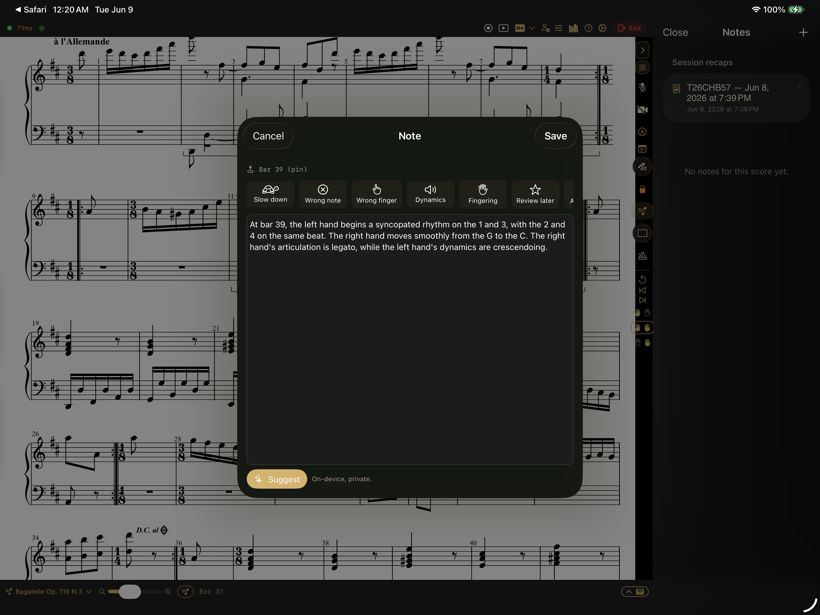Expand the bottom keyboard panel button
This screenshot has height=615, width=820.
tap(635, 591)
